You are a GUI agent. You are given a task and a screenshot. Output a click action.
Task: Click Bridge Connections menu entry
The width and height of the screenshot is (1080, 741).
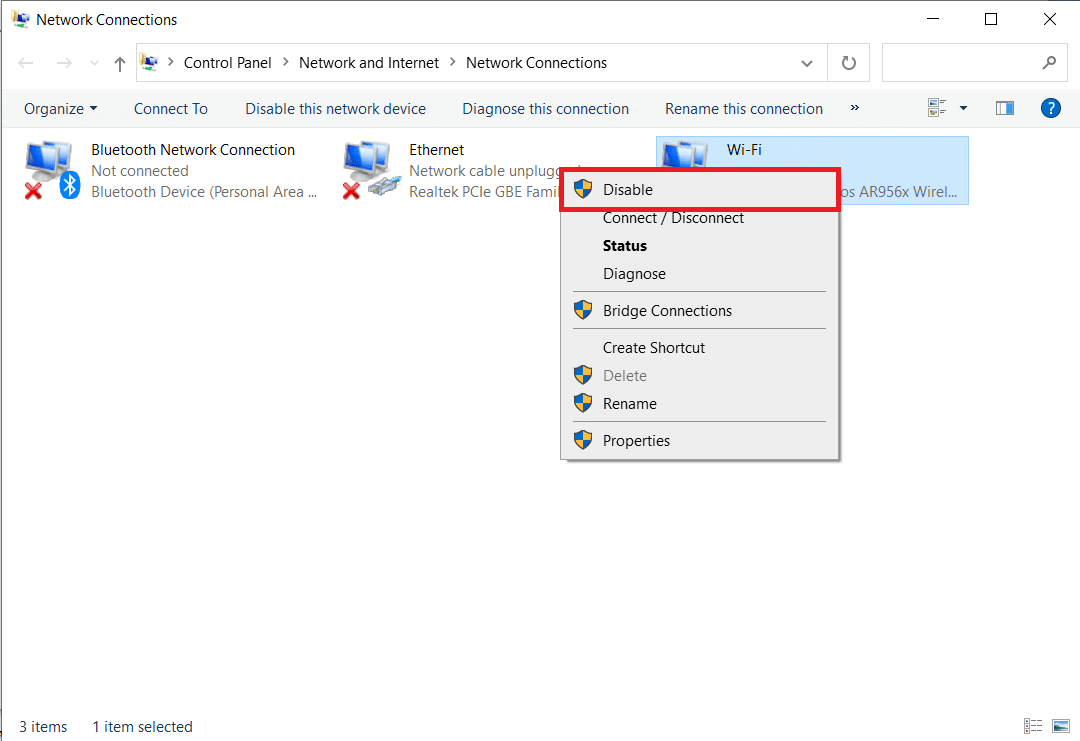[667, 311]
